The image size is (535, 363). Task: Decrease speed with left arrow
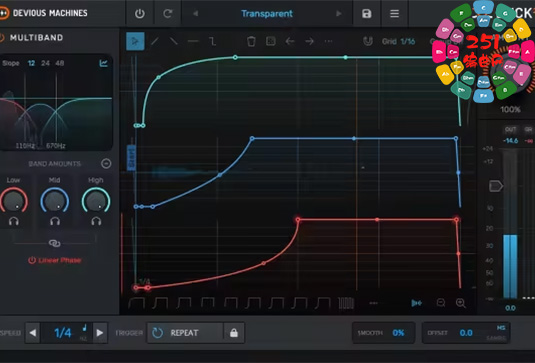point(33,333)
